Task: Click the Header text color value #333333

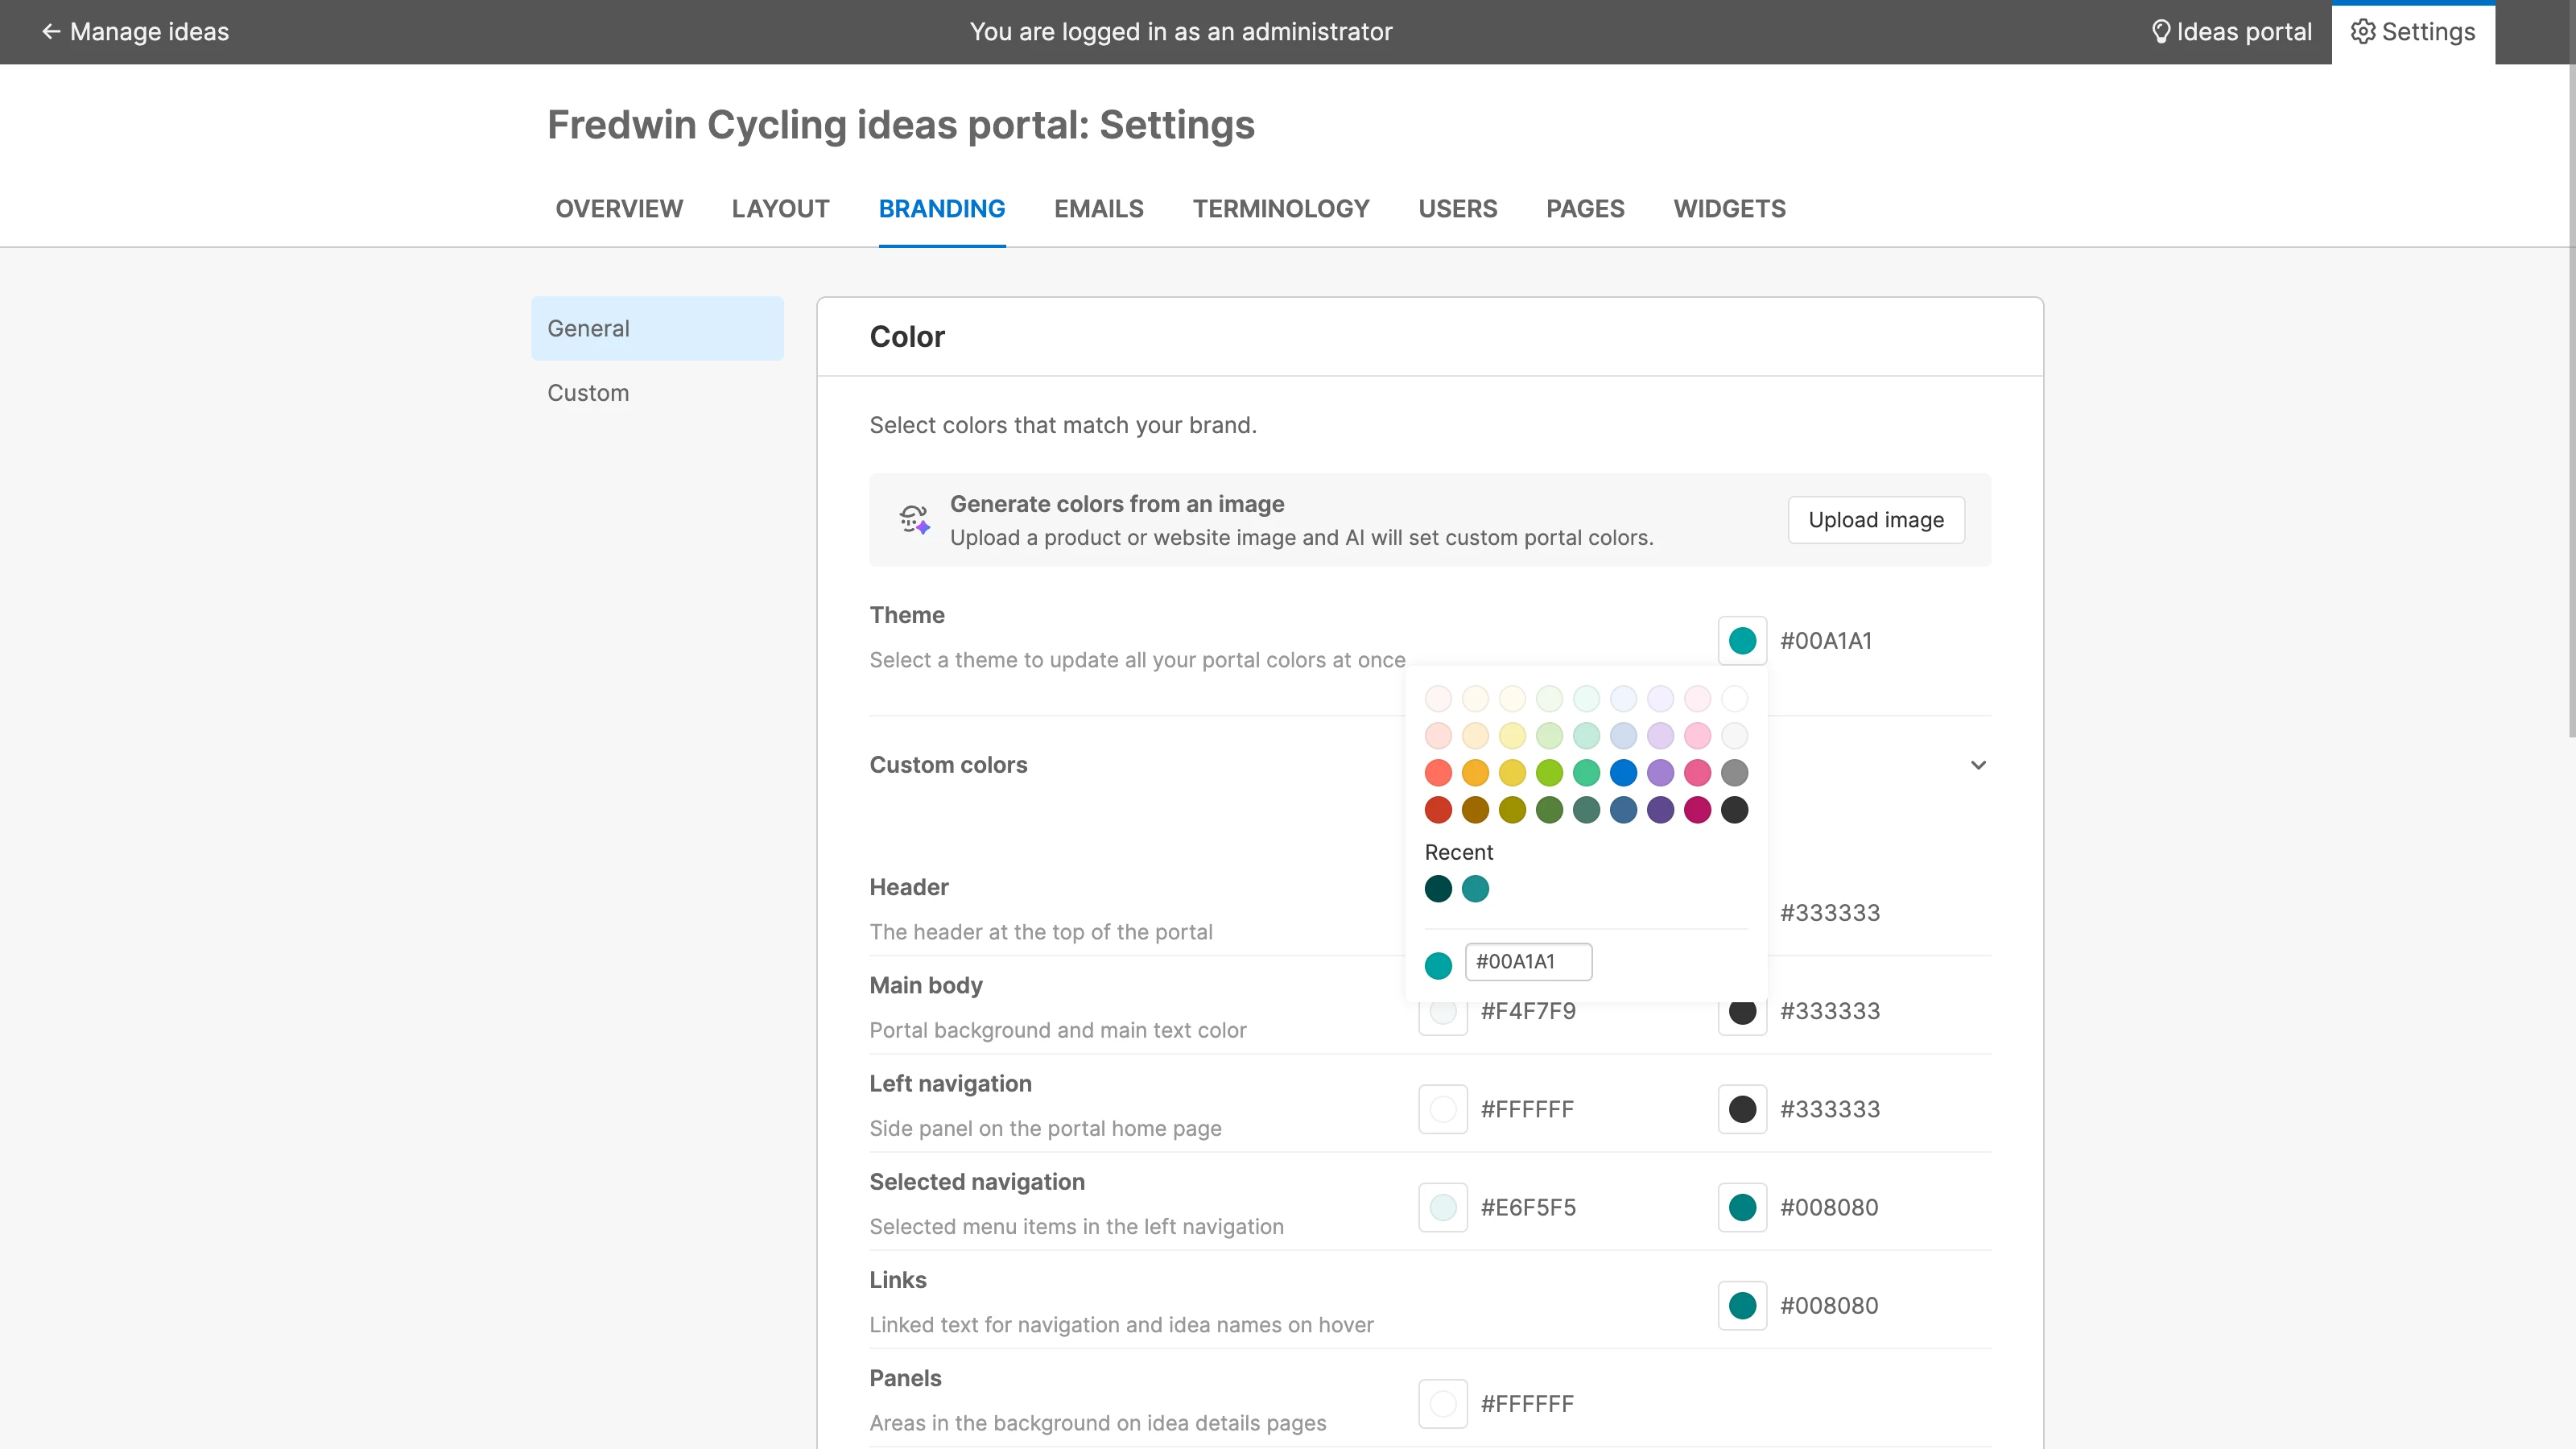Action: pyautogui.click(x=1829, y=913)
